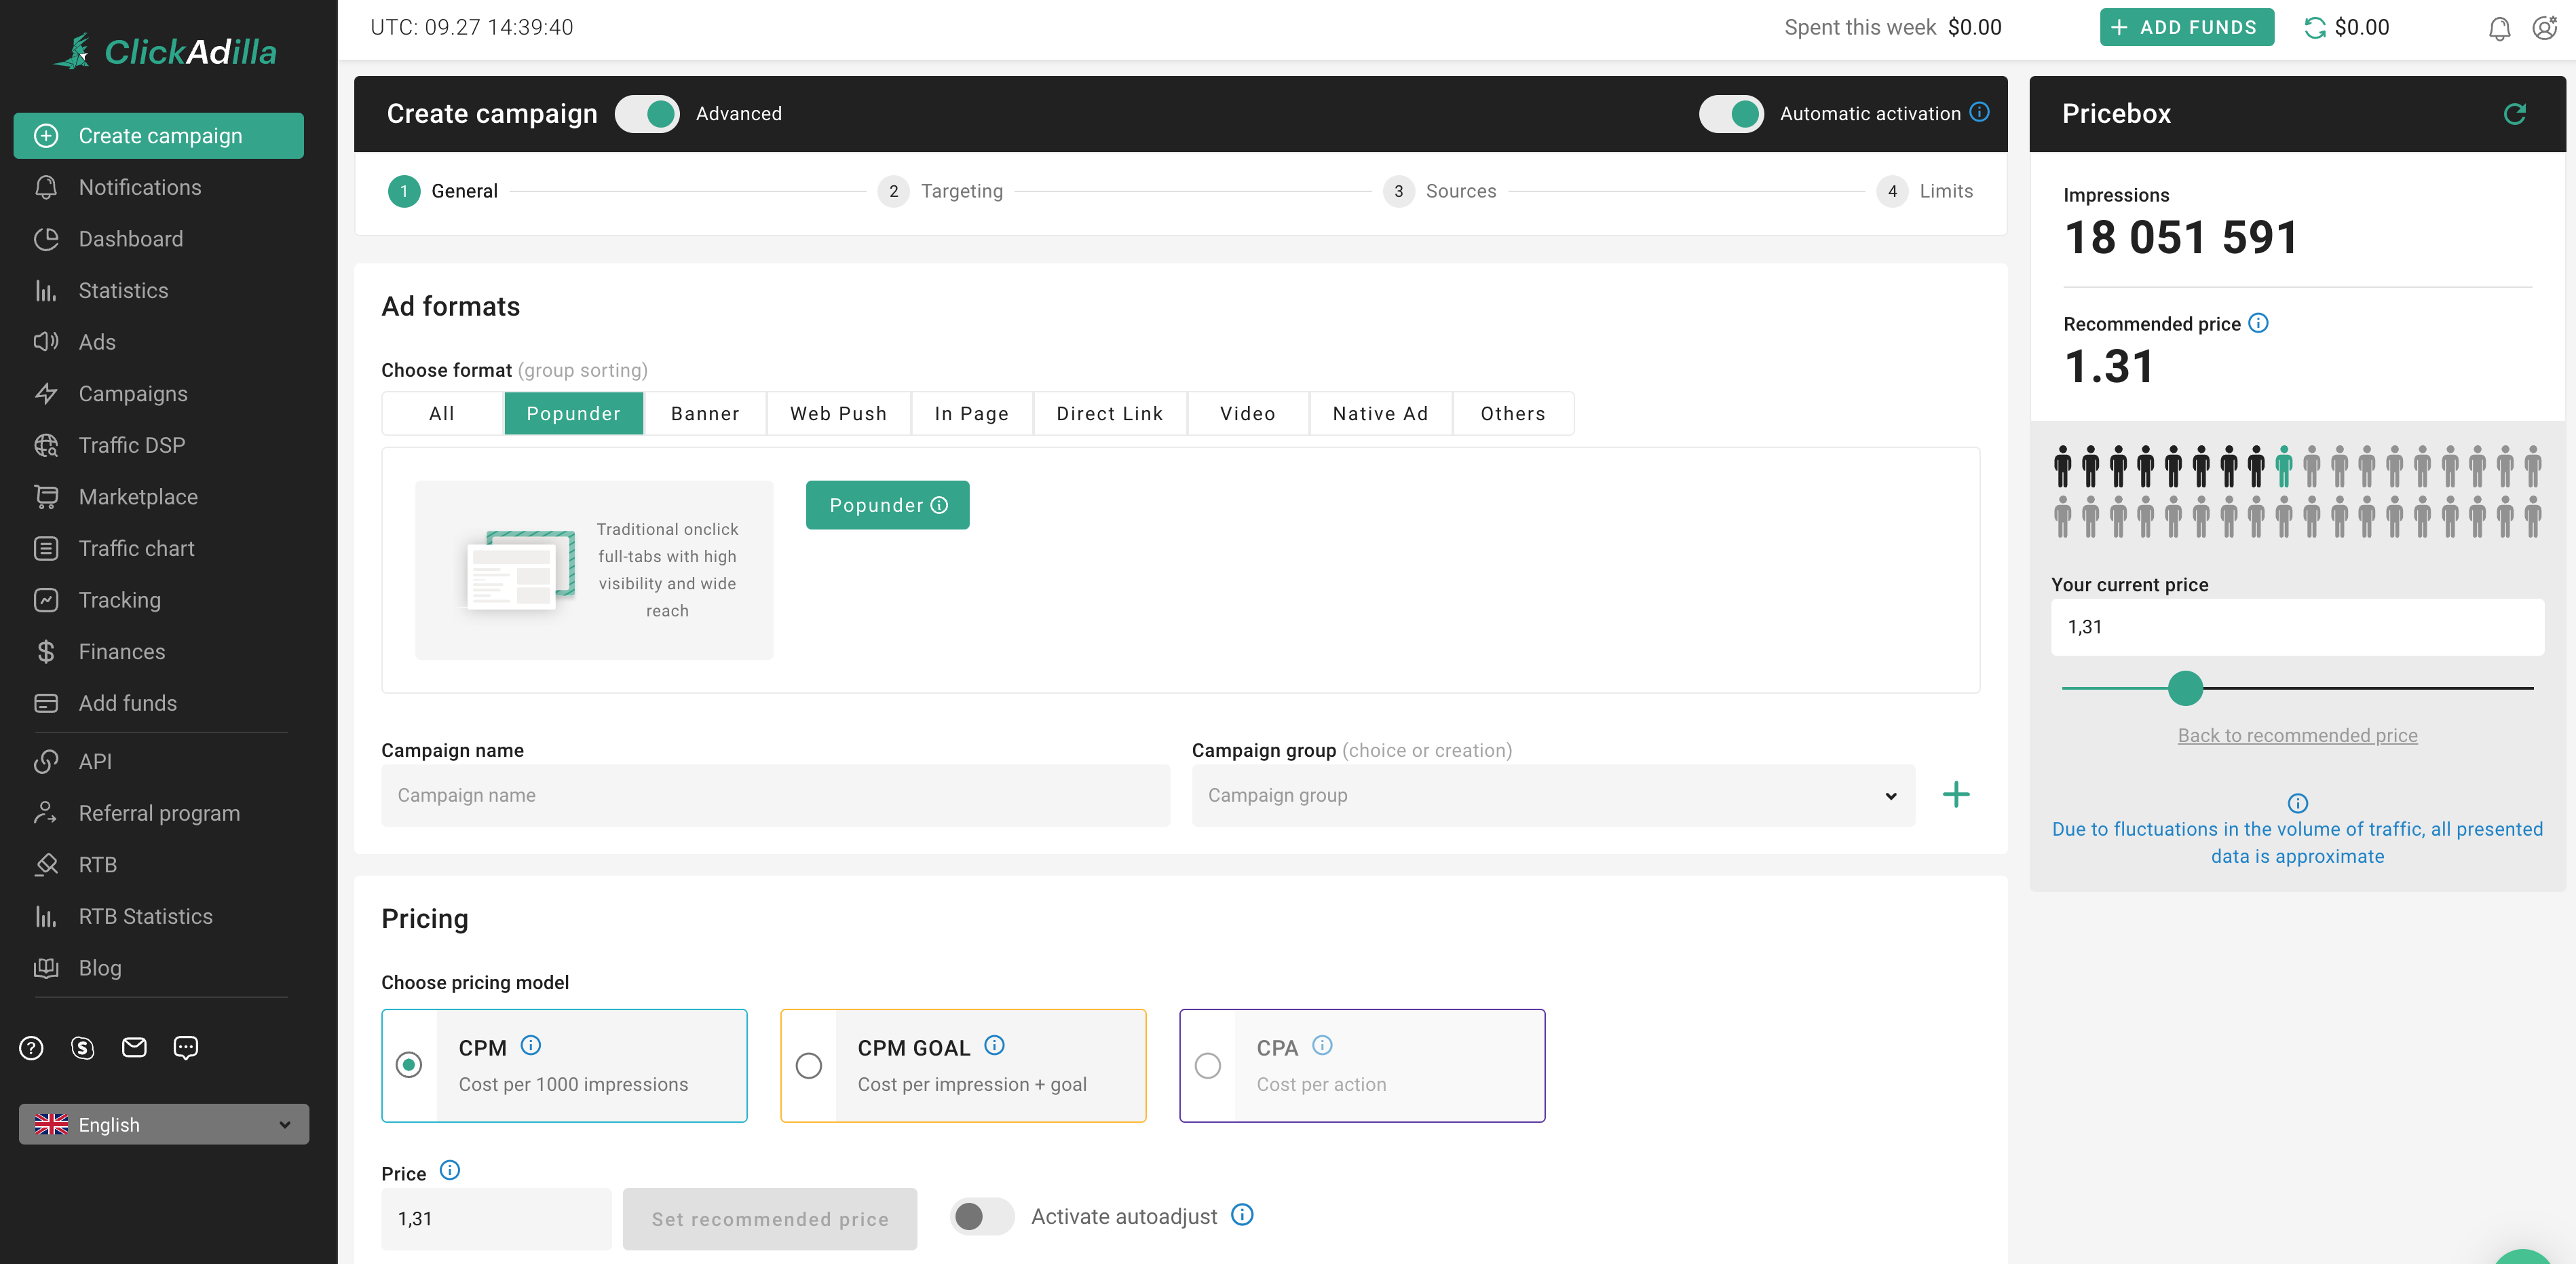Click Back to recommended price link
2576x1264 pixels.
[2297, 735]
